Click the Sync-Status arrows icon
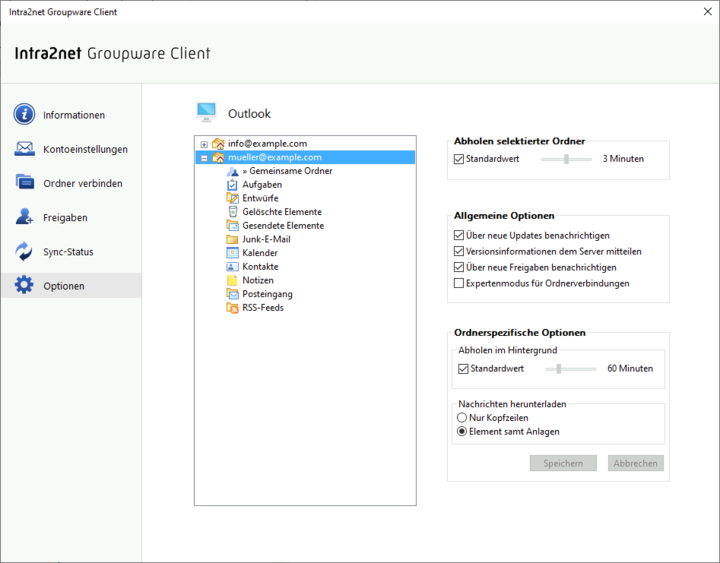Screen dimensions: 720x563 pos(24,251)
